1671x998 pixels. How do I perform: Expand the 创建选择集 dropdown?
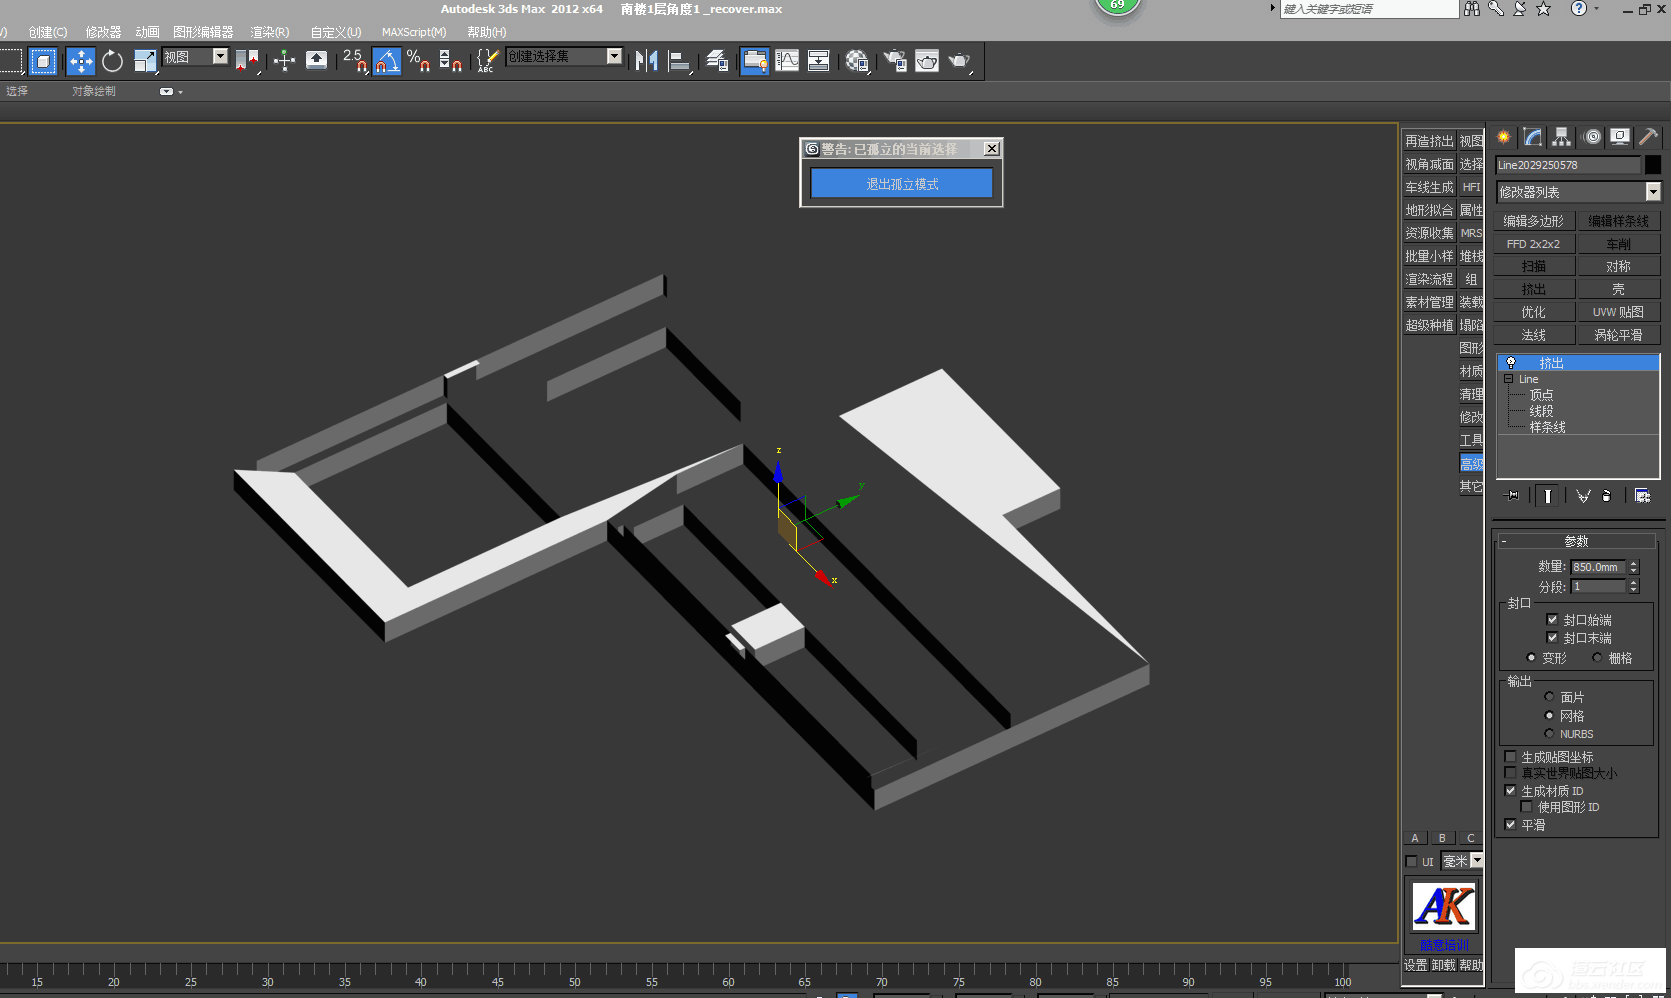[x=614, y=57]
